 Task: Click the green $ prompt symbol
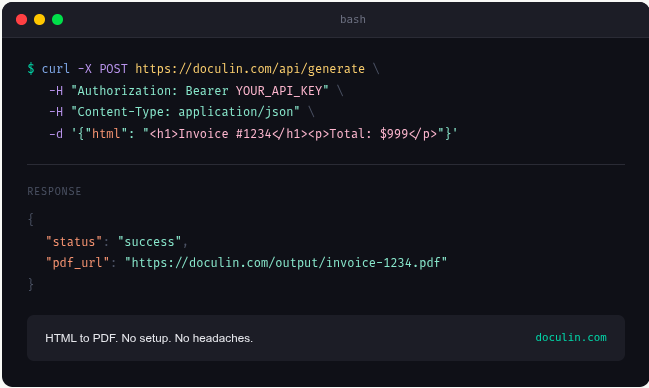pyautogui.click(x=31, y=68)
